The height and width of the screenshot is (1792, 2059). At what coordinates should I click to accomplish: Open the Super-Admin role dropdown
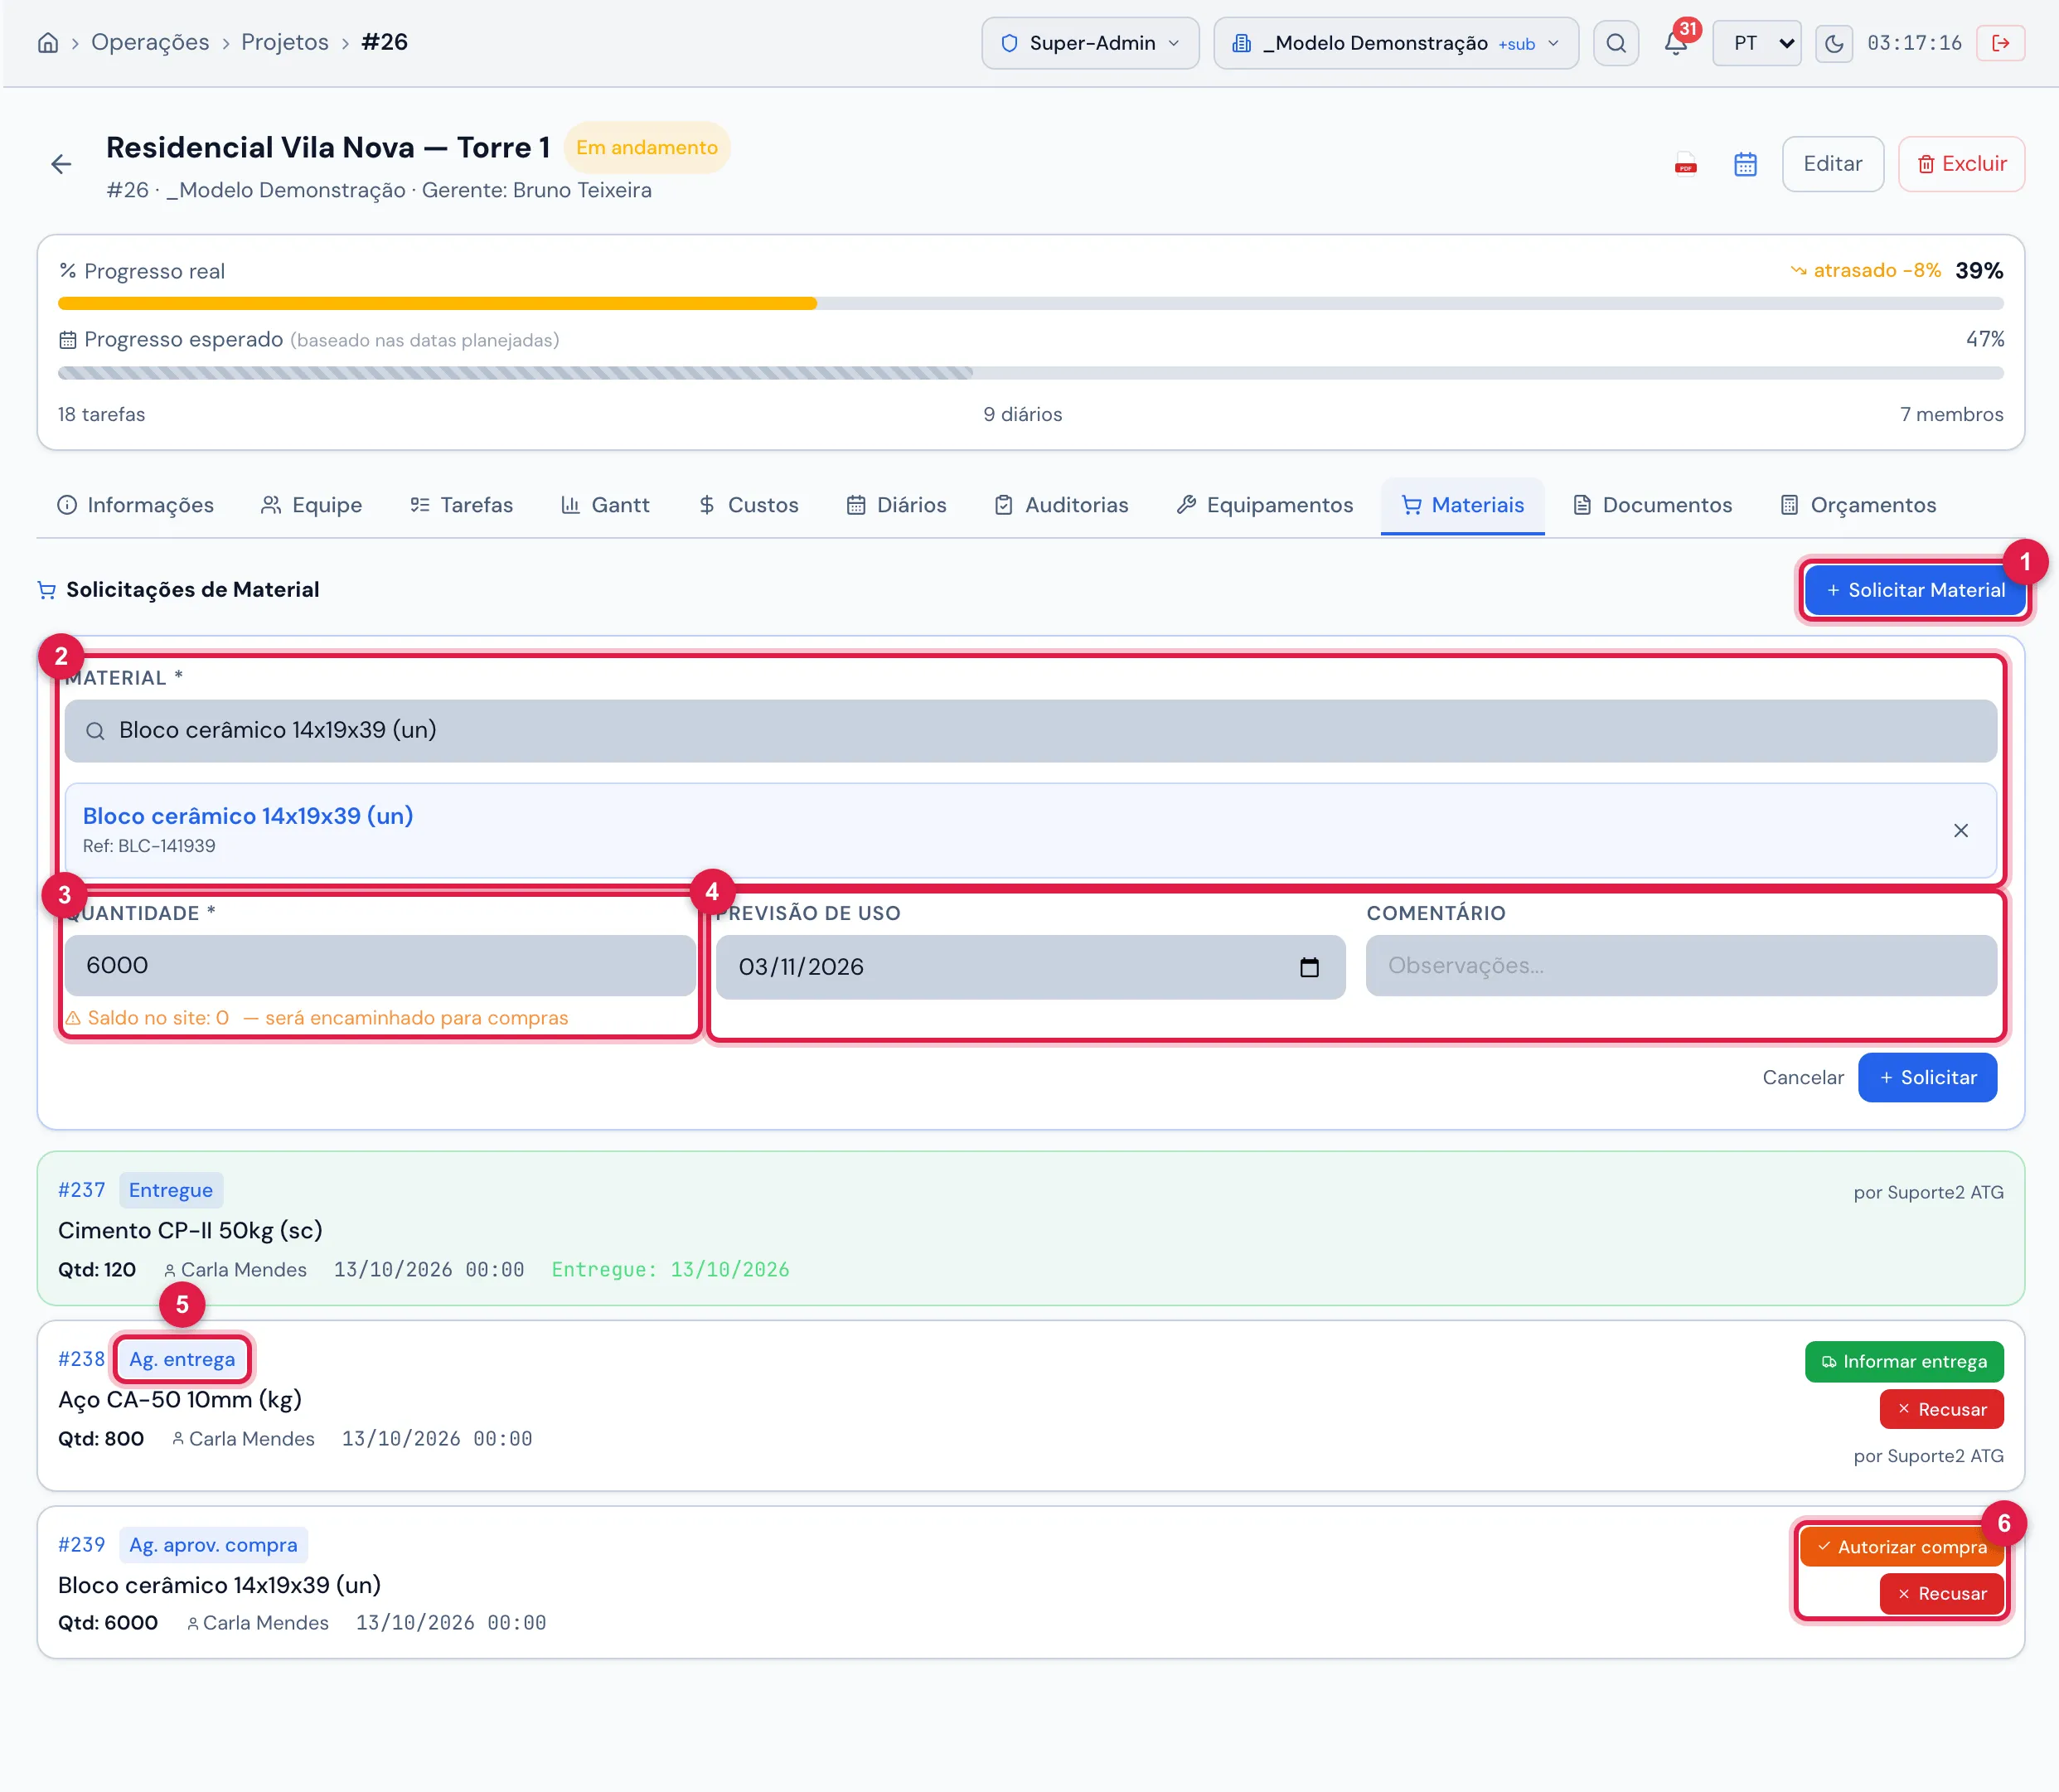pyautogui.click(x=1090, y=43)
